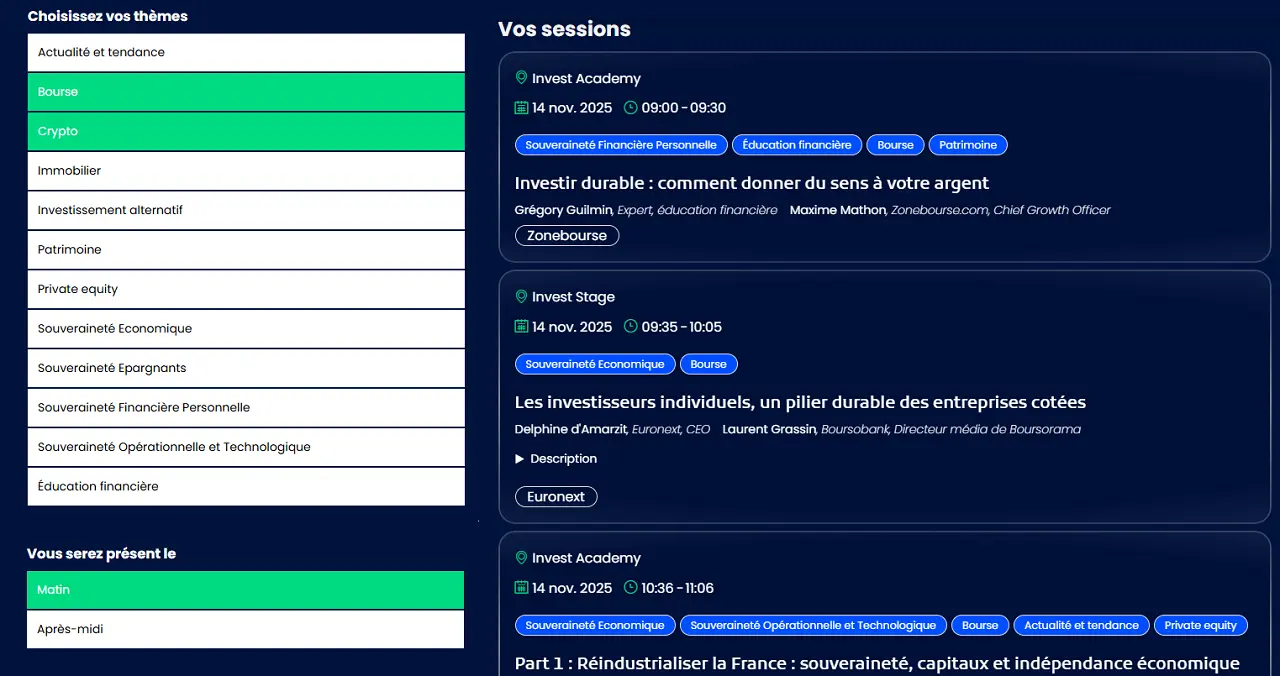Click the Euronext tag
The image size is (1280, 676).
click(x=556, y=496)
